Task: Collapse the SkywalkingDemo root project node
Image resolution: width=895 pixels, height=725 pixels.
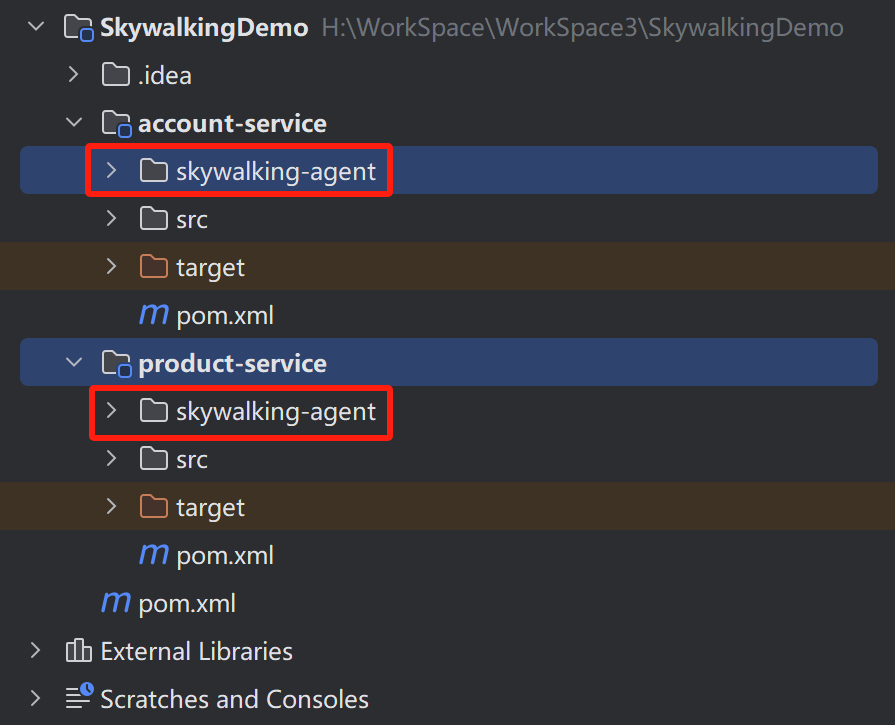Action: 36,26
